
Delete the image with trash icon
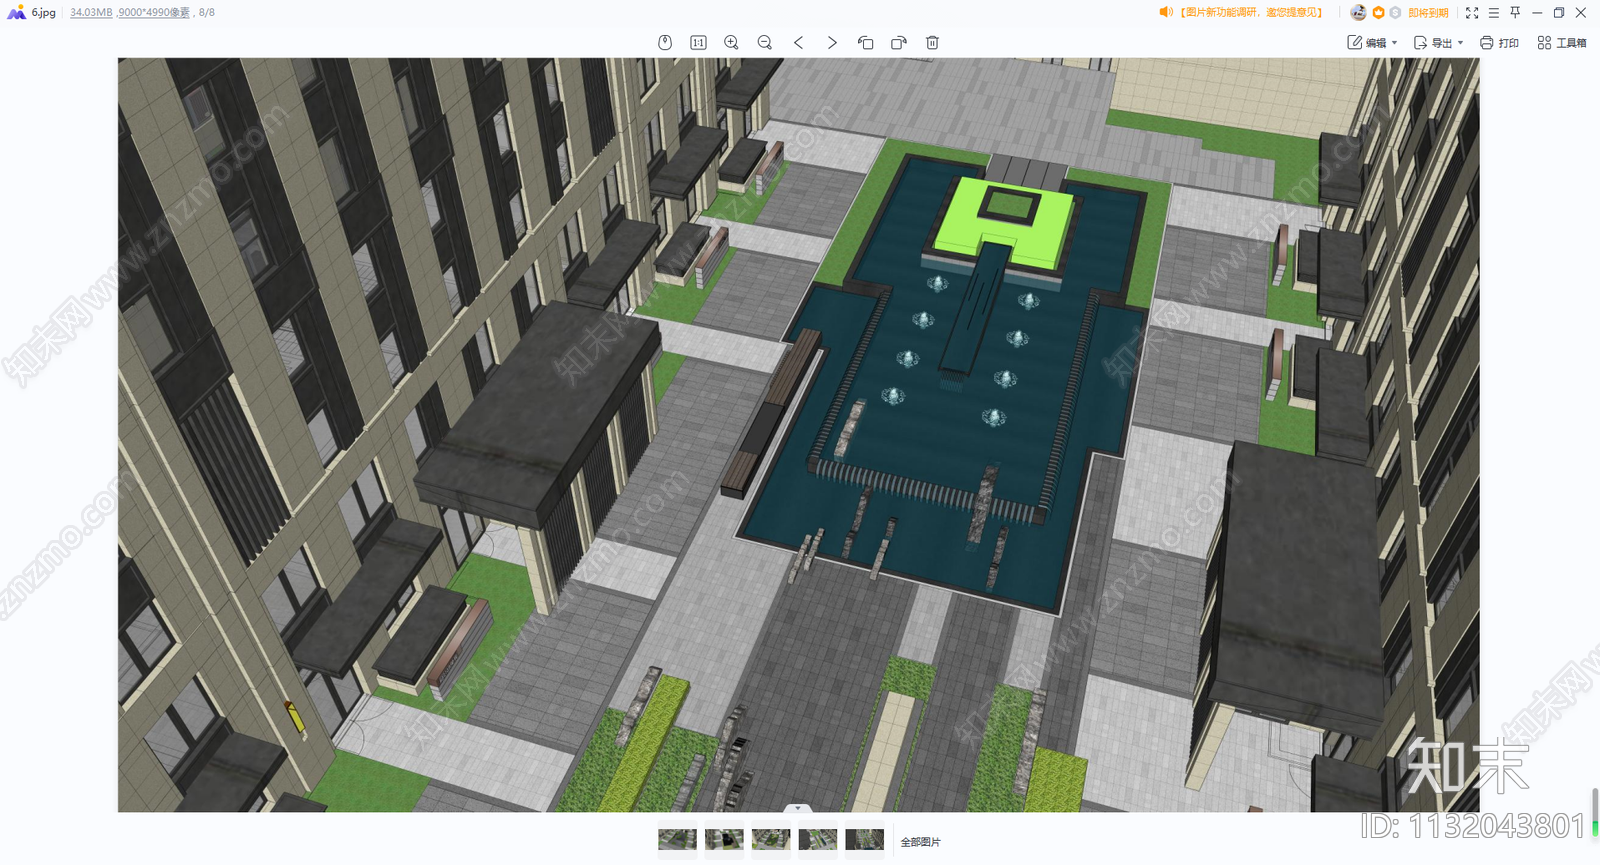click(932, 42)
